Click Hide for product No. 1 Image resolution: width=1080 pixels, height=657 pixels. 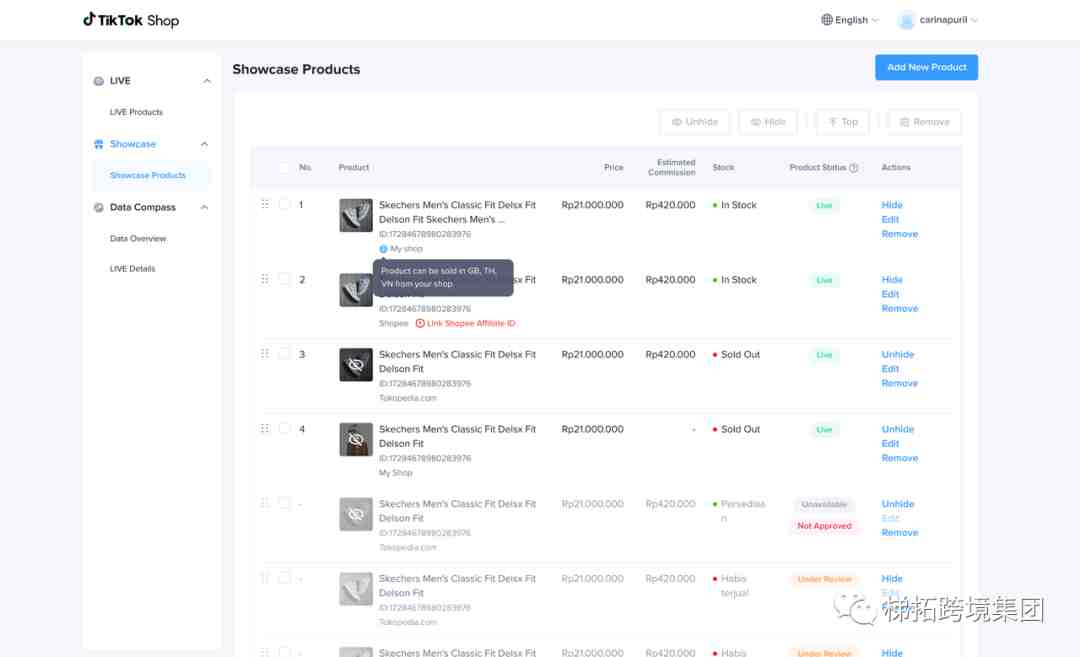pos(892,205)
